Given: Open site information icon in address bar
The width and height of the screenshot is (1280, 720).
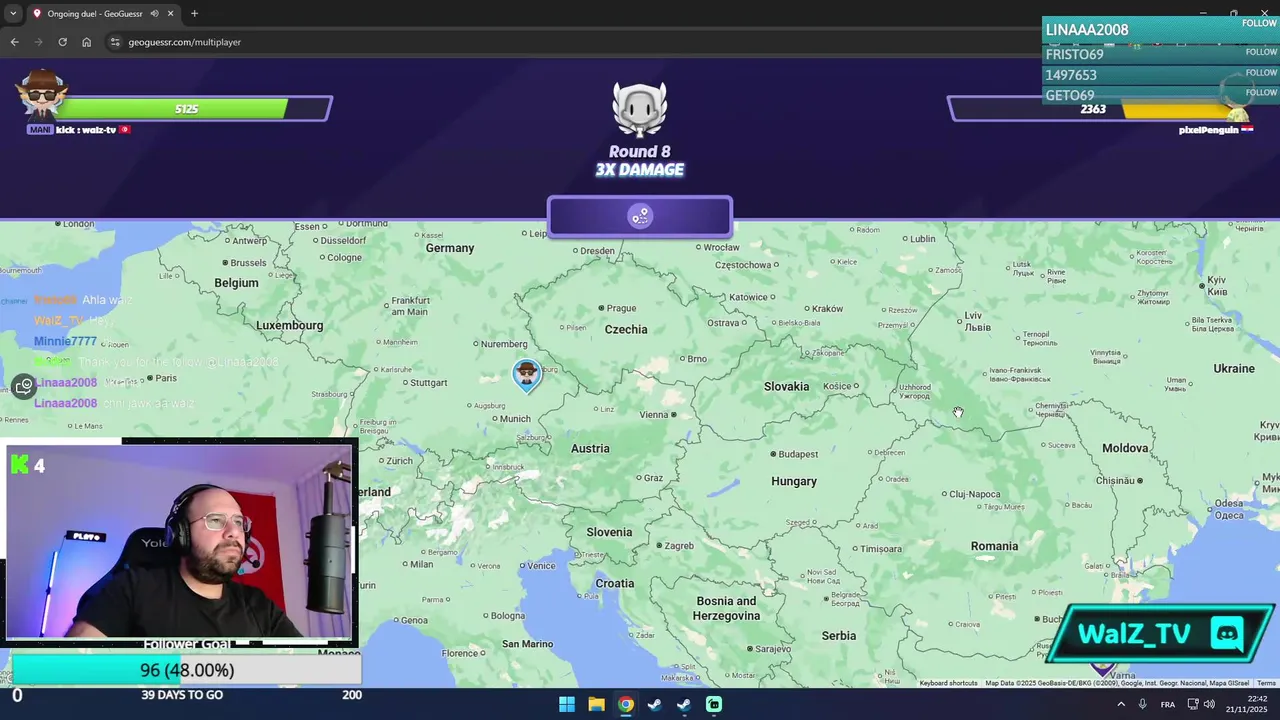Looking at the screenshot, I should (x=115, y=42).
